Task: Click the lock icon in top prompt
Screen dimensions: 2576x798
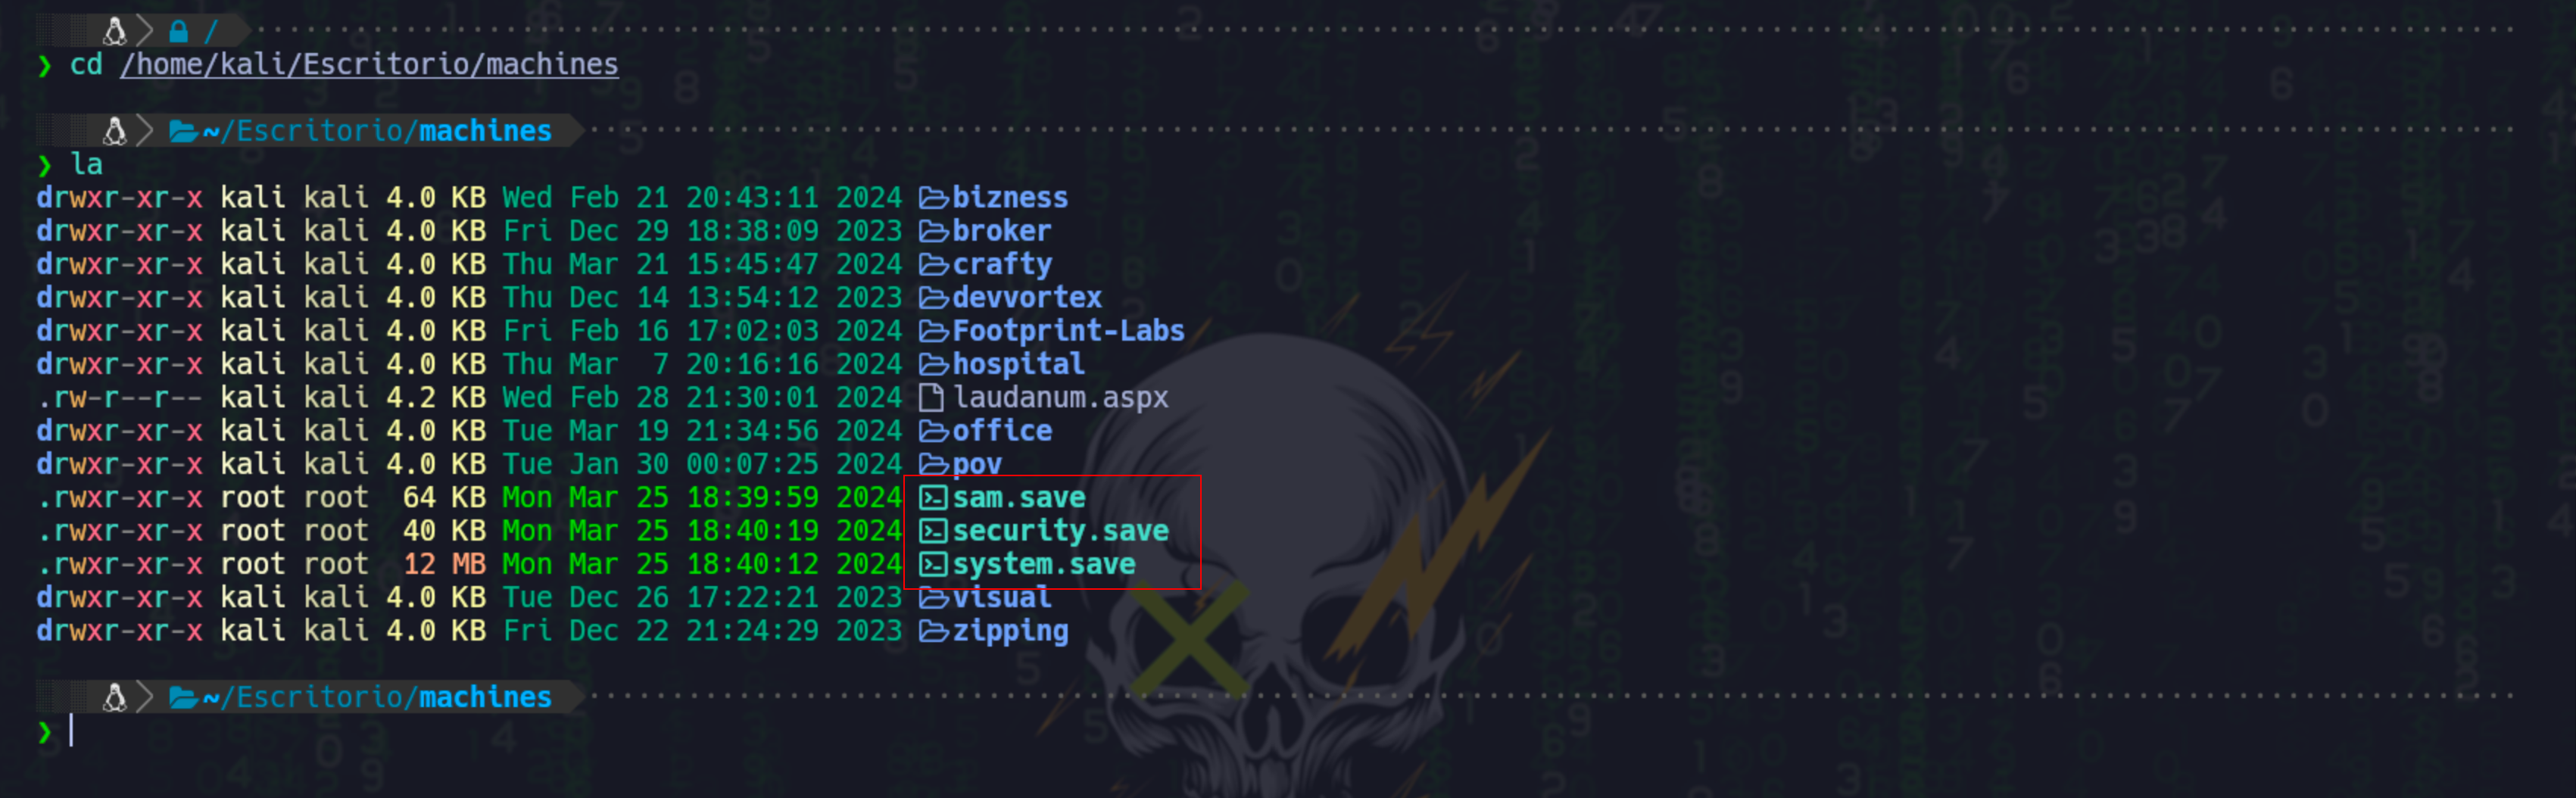Action: point(179,31)
